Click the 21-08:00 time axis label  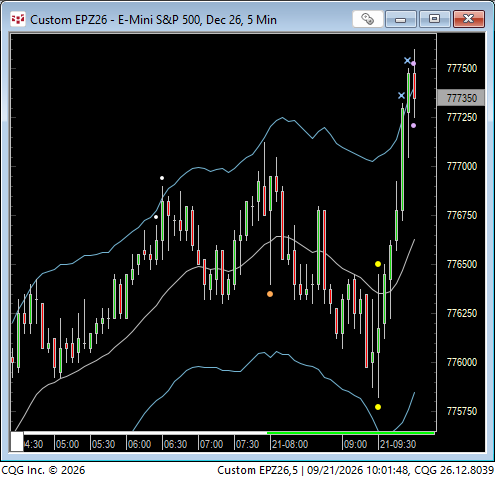[290, 444]
